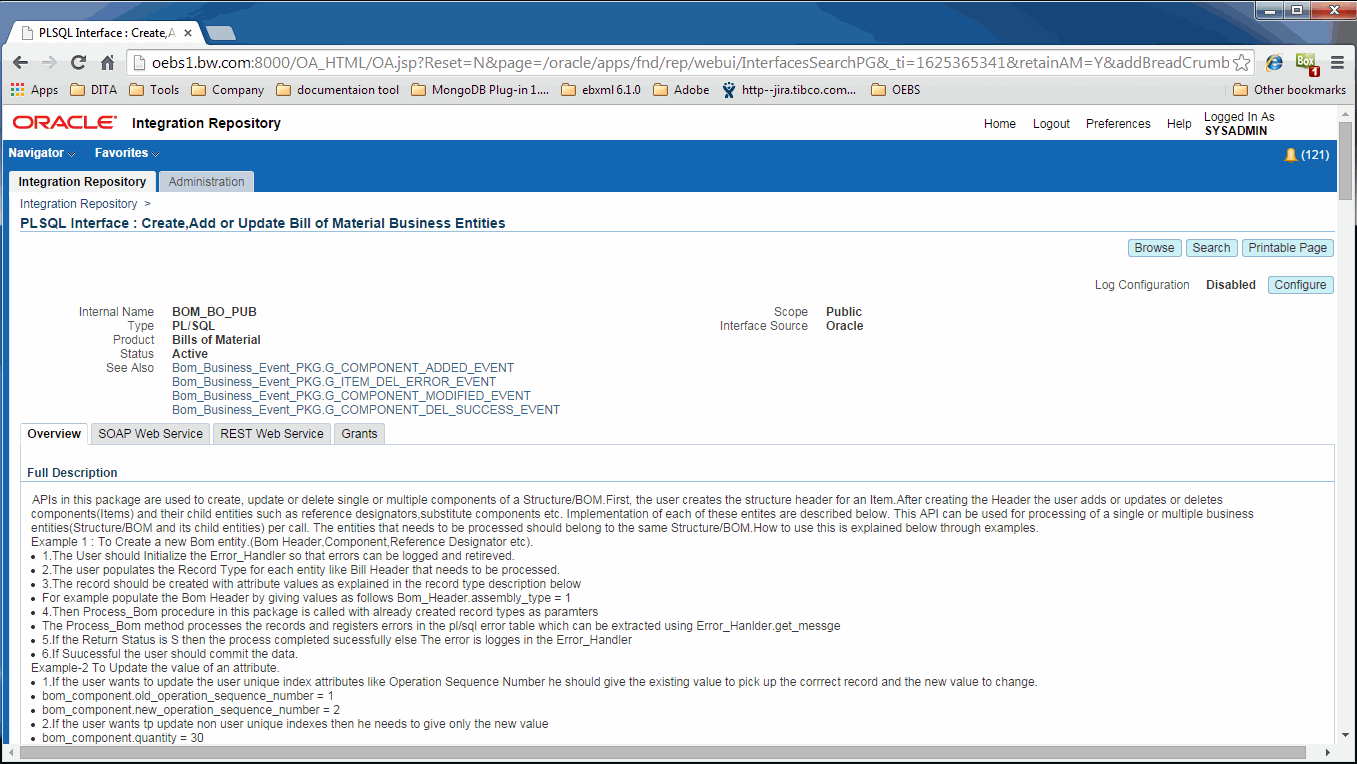Click the browser back arrow
Viewport: 1357px width, 764px height.
(20, 62)
